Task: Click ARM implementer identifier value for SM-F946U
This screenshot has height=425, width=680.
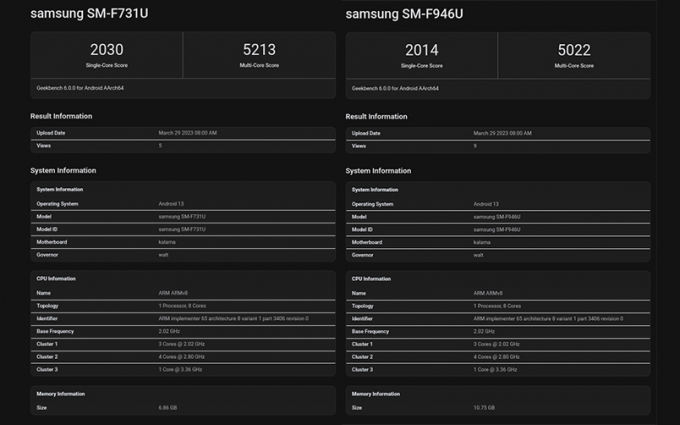Action: point(549,319)
